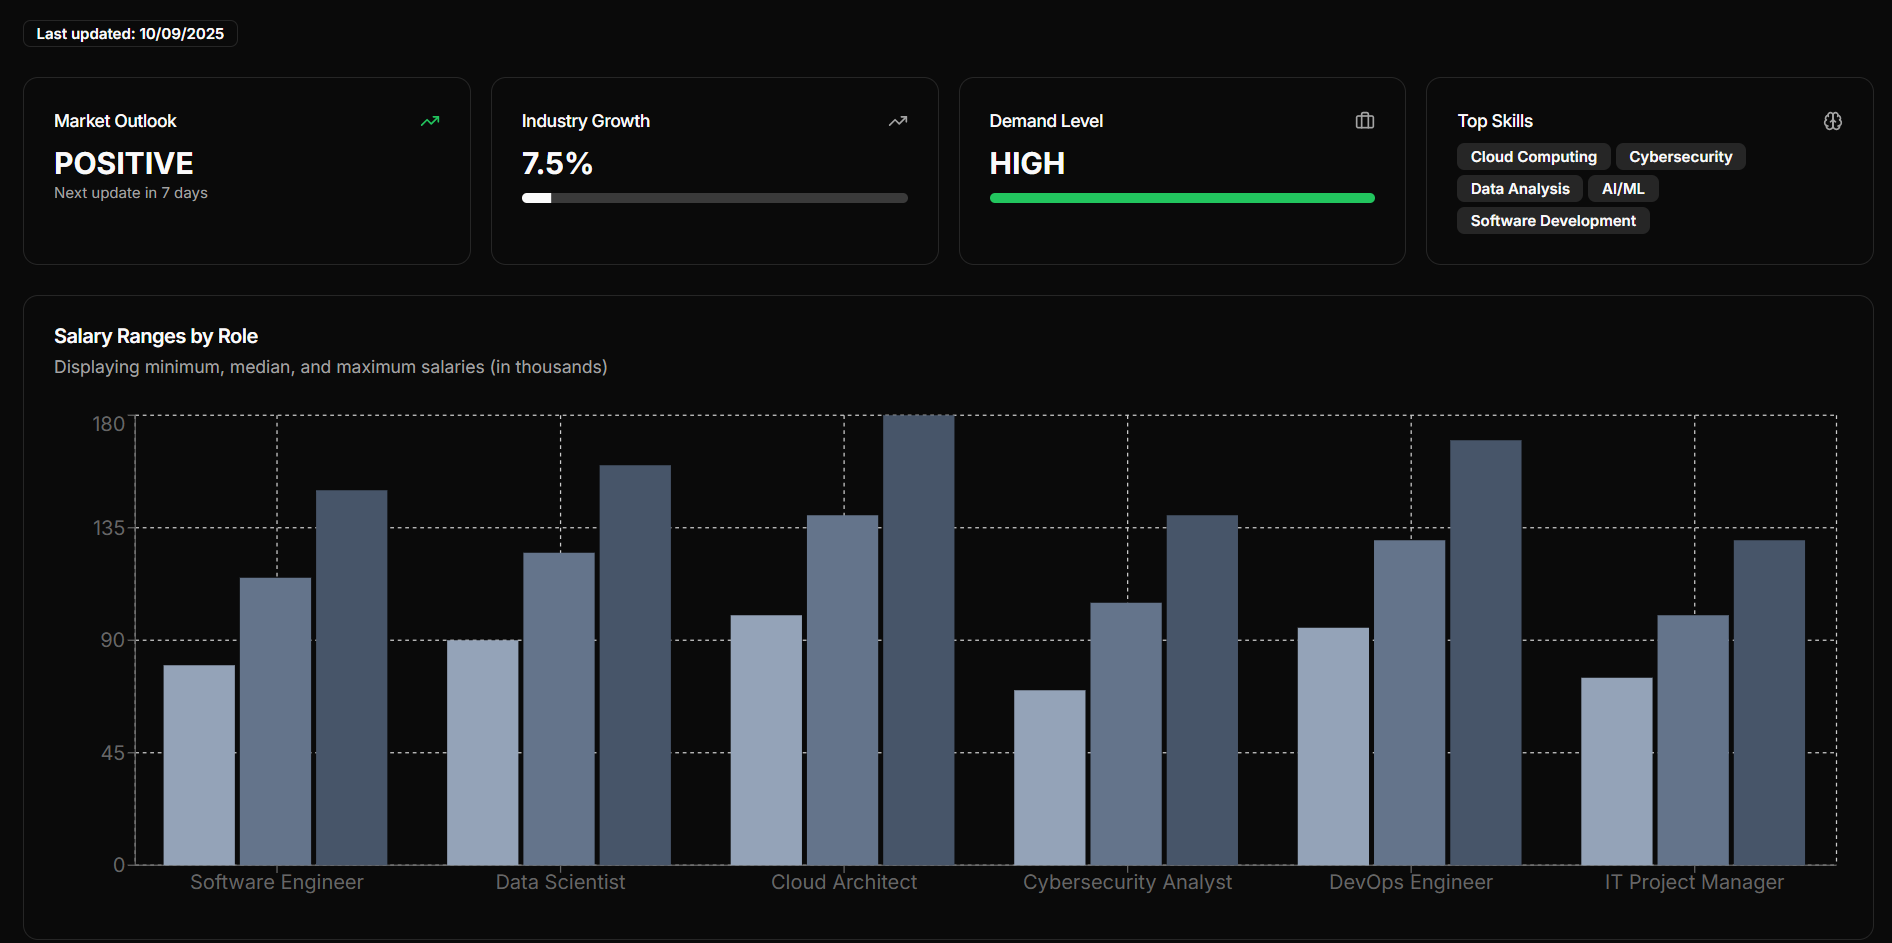Select the middle Data Scientist salary bar
1892x943 pixels.
[559, 708]
